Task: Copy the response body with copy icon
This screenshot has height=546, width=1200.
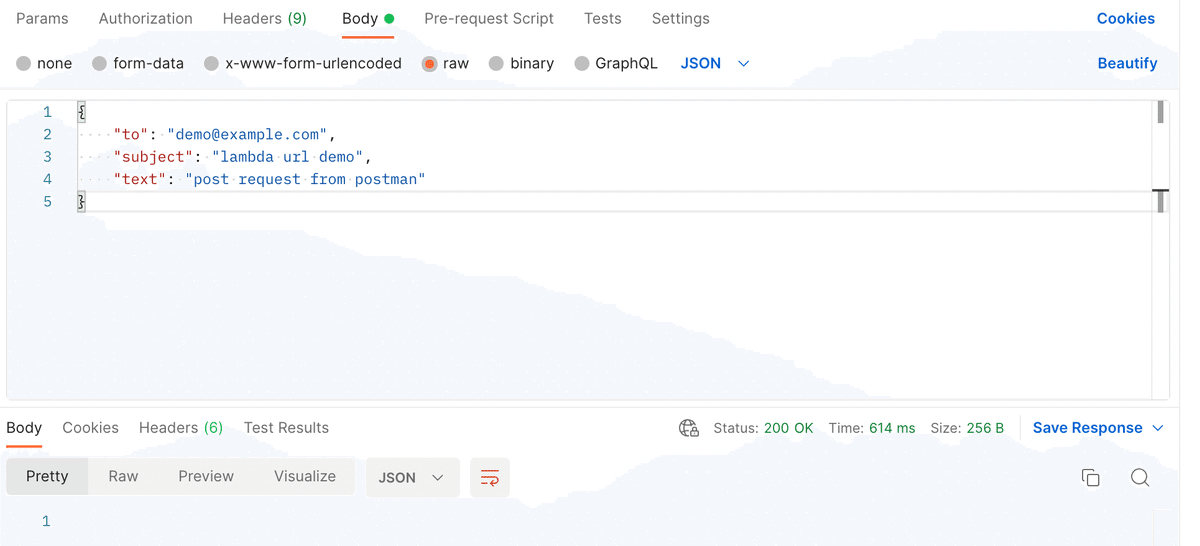Action: coord(1091,478)
